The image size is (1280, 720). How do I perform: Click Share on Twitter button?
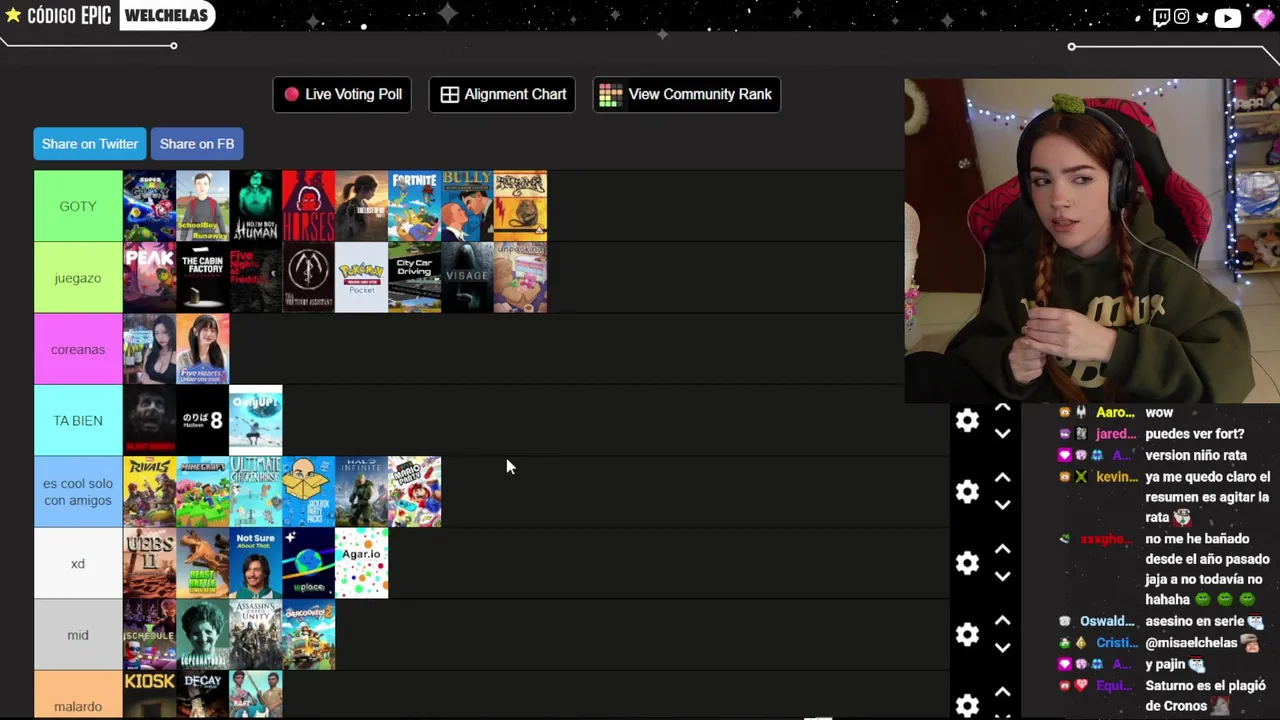click(x=90, y=144)
